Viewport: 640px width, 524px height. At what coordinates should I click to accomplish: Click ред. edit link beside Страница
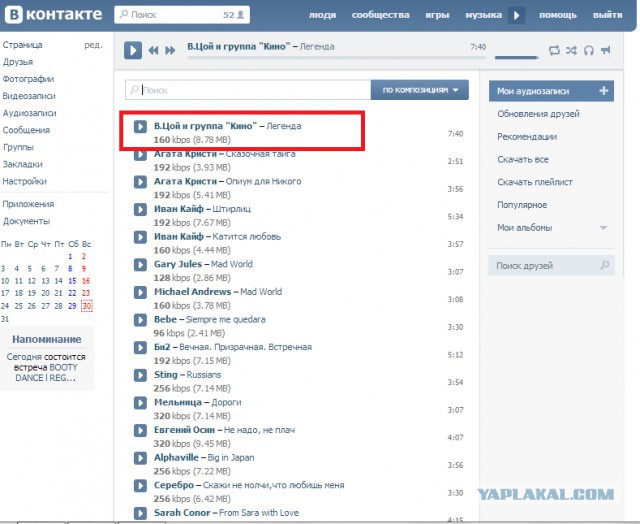coord(93,45)
